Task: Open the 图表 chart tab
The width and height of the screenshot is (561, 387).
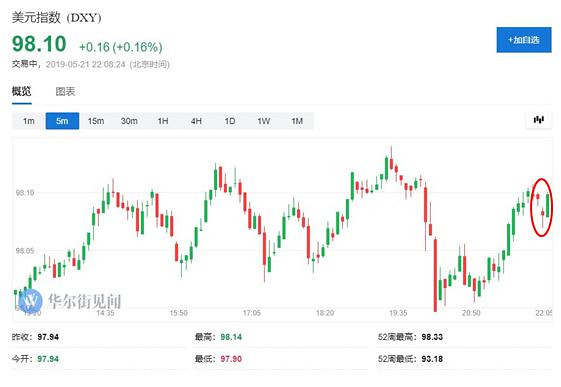Action: 65,92
